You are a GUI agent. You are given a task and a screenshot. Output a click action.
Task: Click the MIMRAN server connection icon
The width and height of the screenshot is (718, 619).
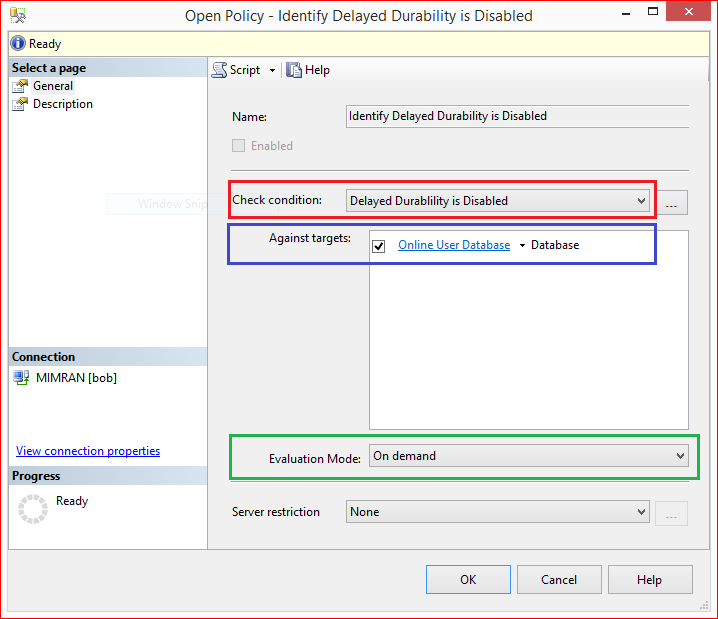[20, 378]
